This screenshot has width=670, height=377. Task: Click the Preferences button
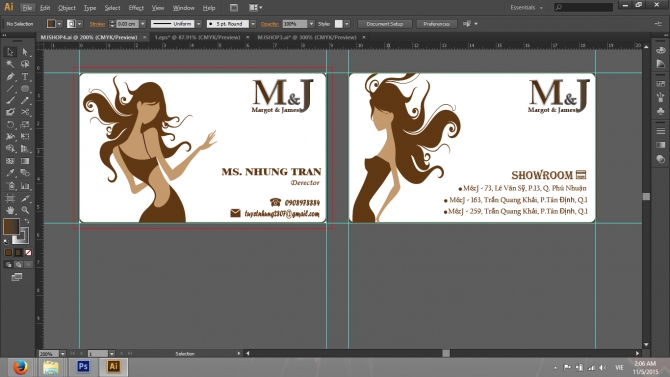[x=436, y=24]
